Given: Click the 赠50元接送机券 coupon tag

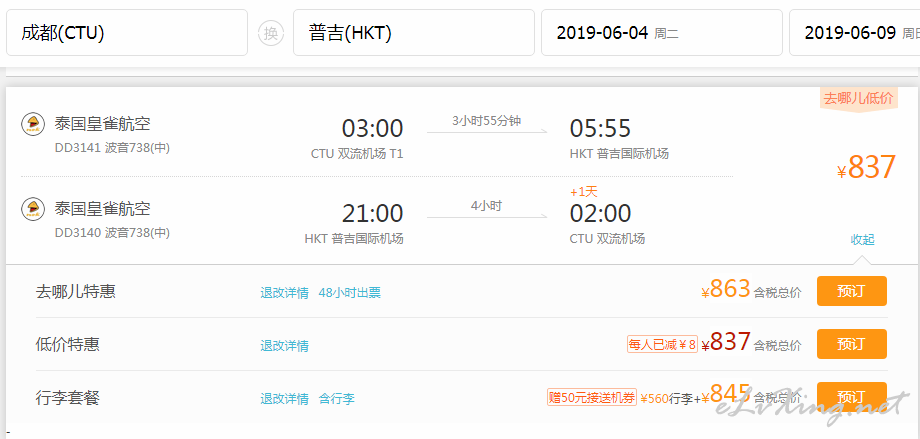Looking at the screenshot, I should click(591, 397).
